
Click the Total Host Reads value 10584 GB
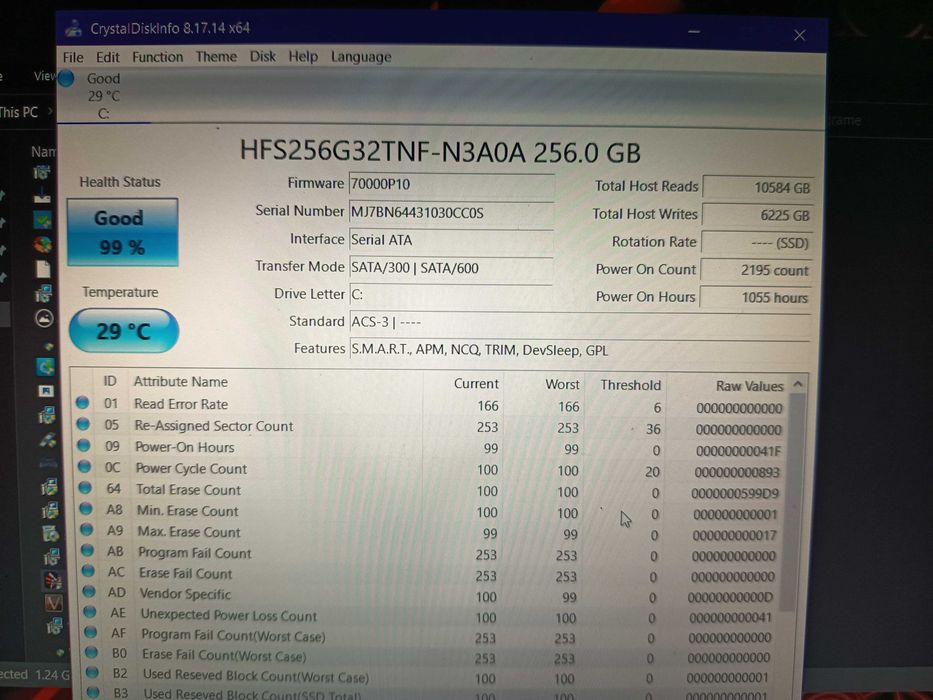(757, 188)
